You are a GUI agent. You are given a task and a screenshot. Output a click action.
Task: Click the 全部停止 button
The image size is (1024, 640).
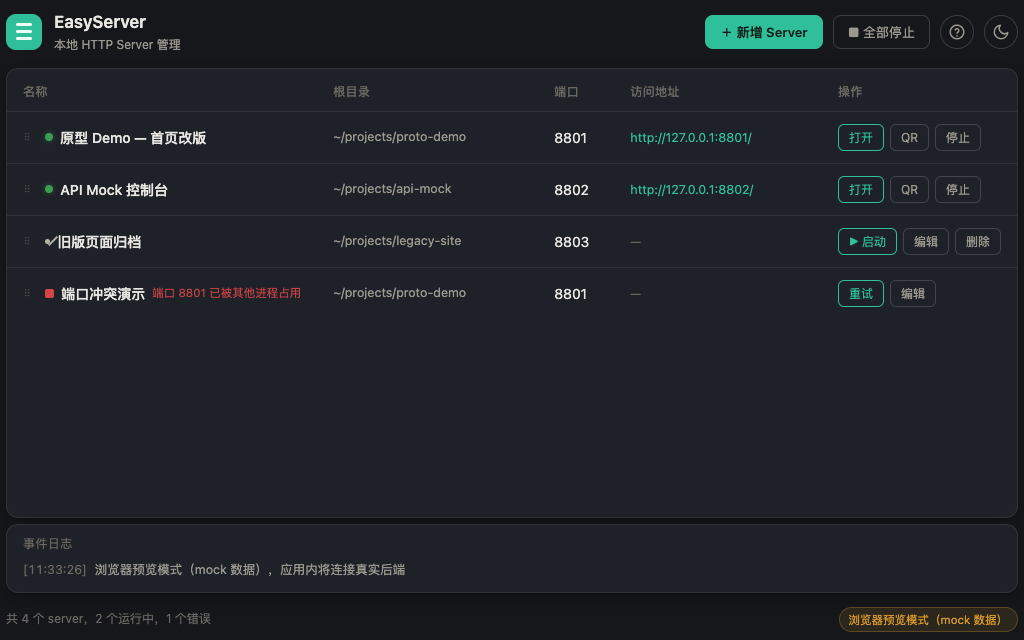coord(881,32)
